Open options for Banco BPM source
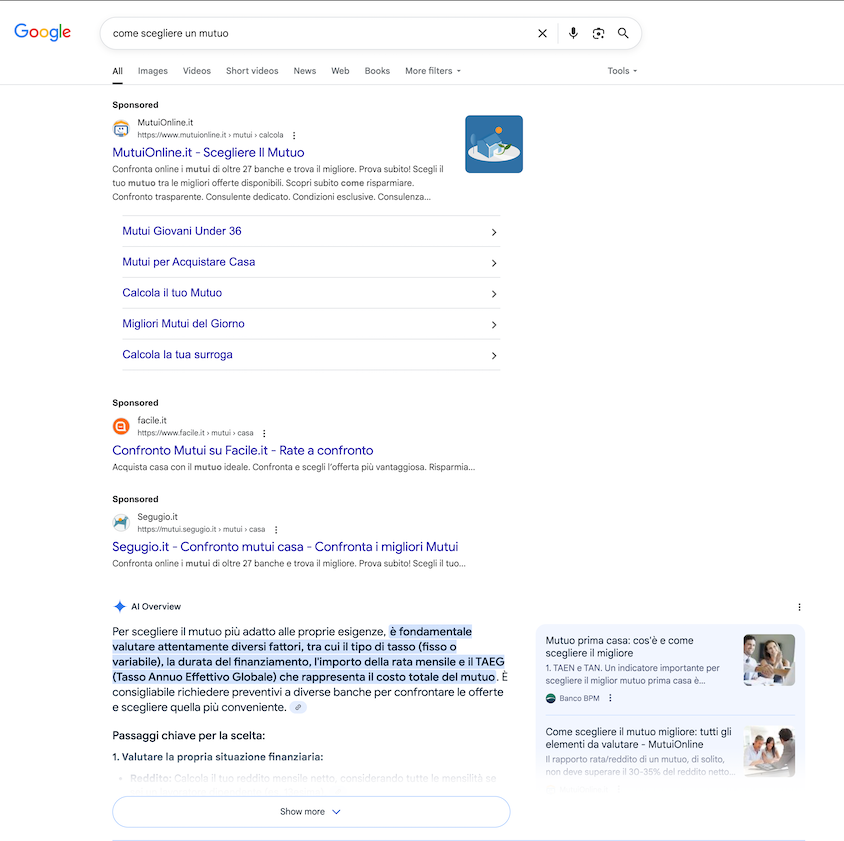Viewport: 844px width, 841px height. coord(610,698)
